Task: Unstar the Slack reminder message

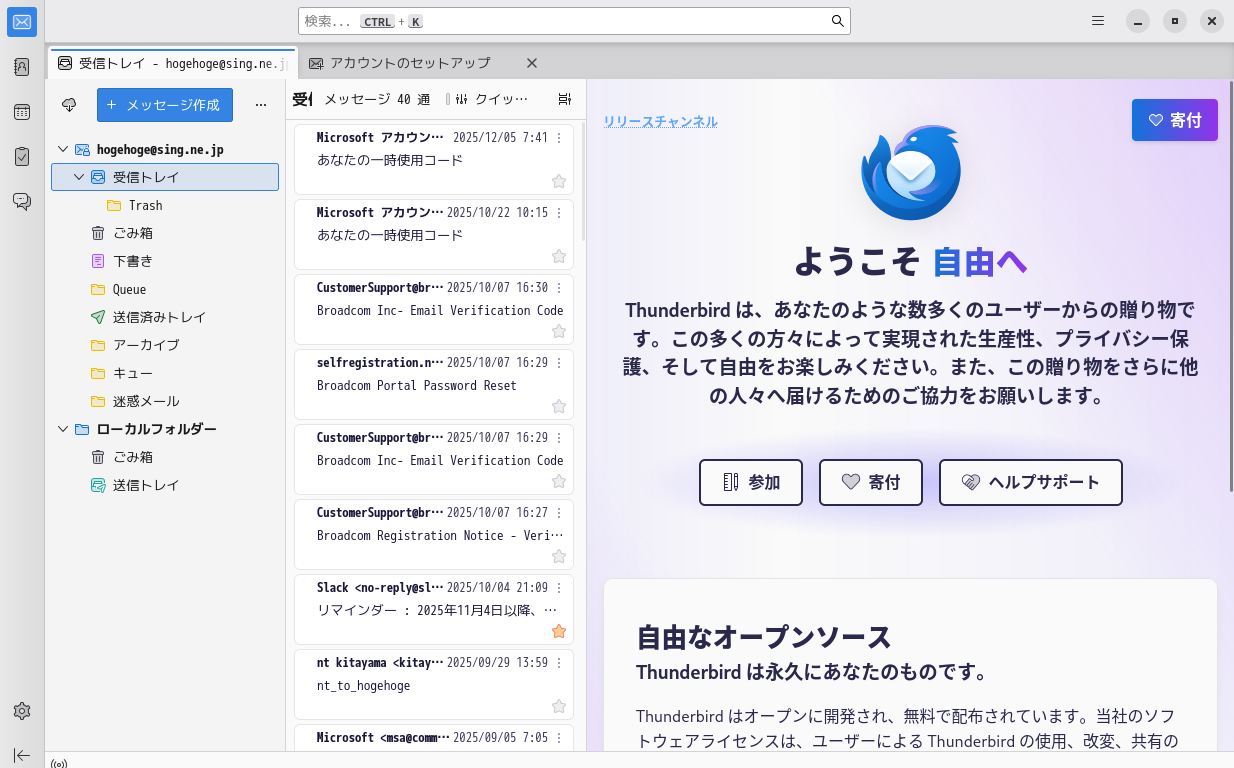Action: click(559, 631)
